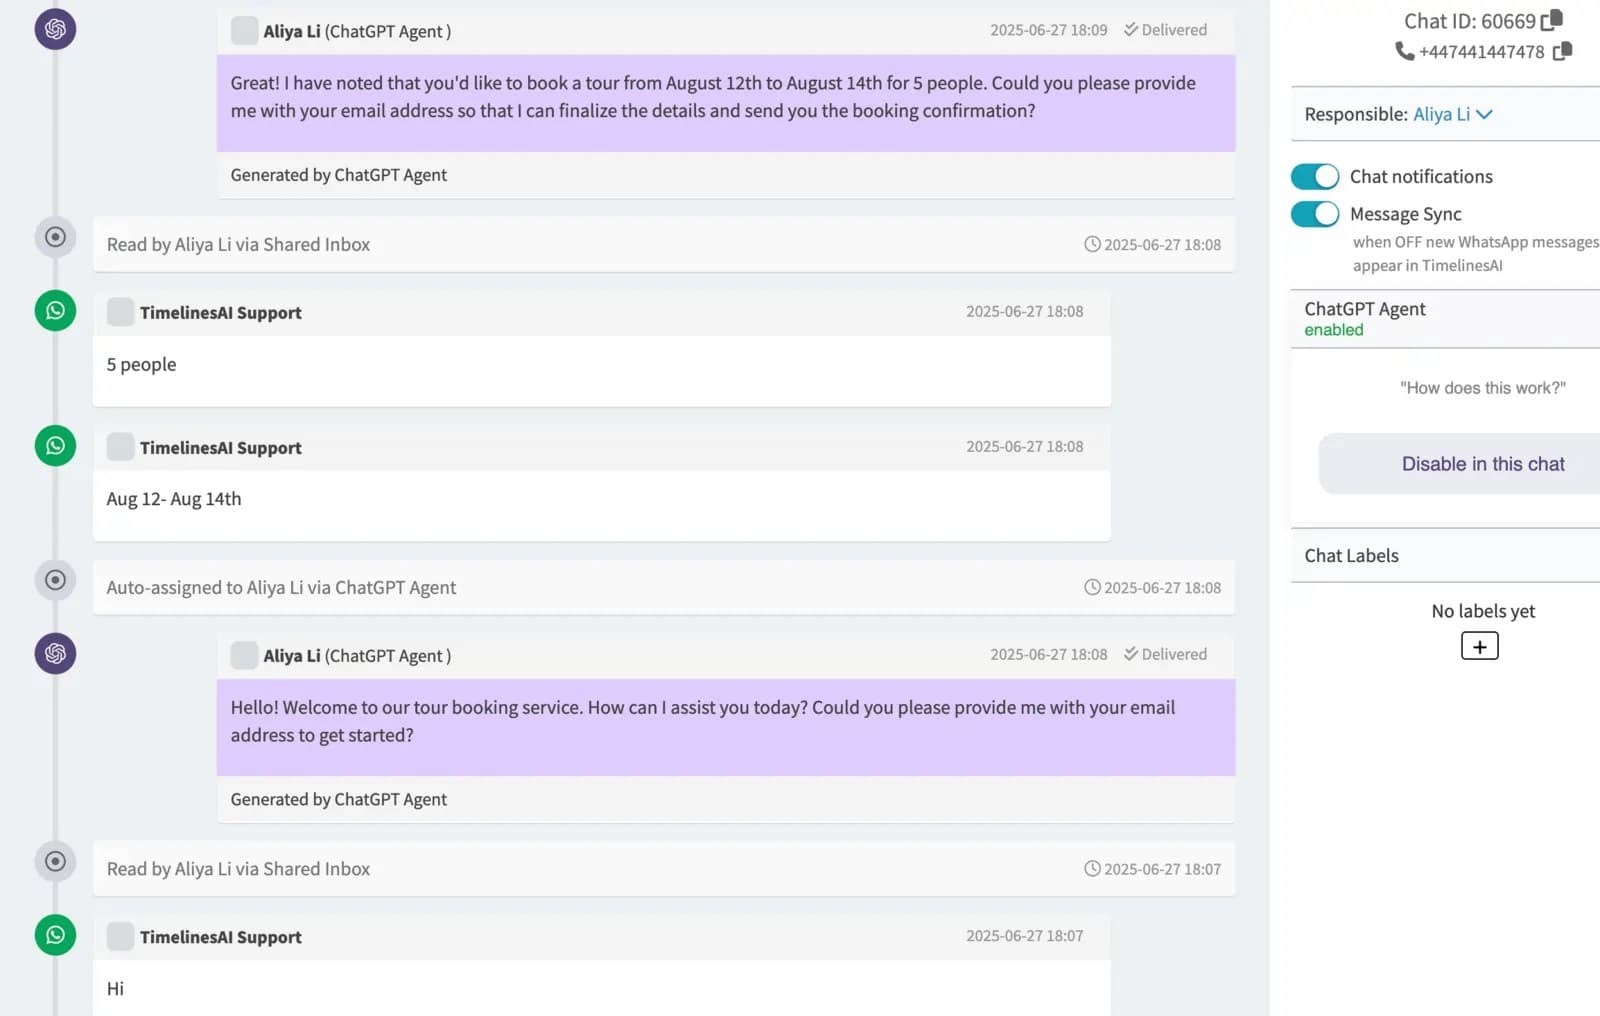Image resolution: width=1600 pixels, height=1016 pixels.
Task: Click the WhatsApp icon next to 'Hi' message
Action: pyautogui.click(x=55, y=935)
